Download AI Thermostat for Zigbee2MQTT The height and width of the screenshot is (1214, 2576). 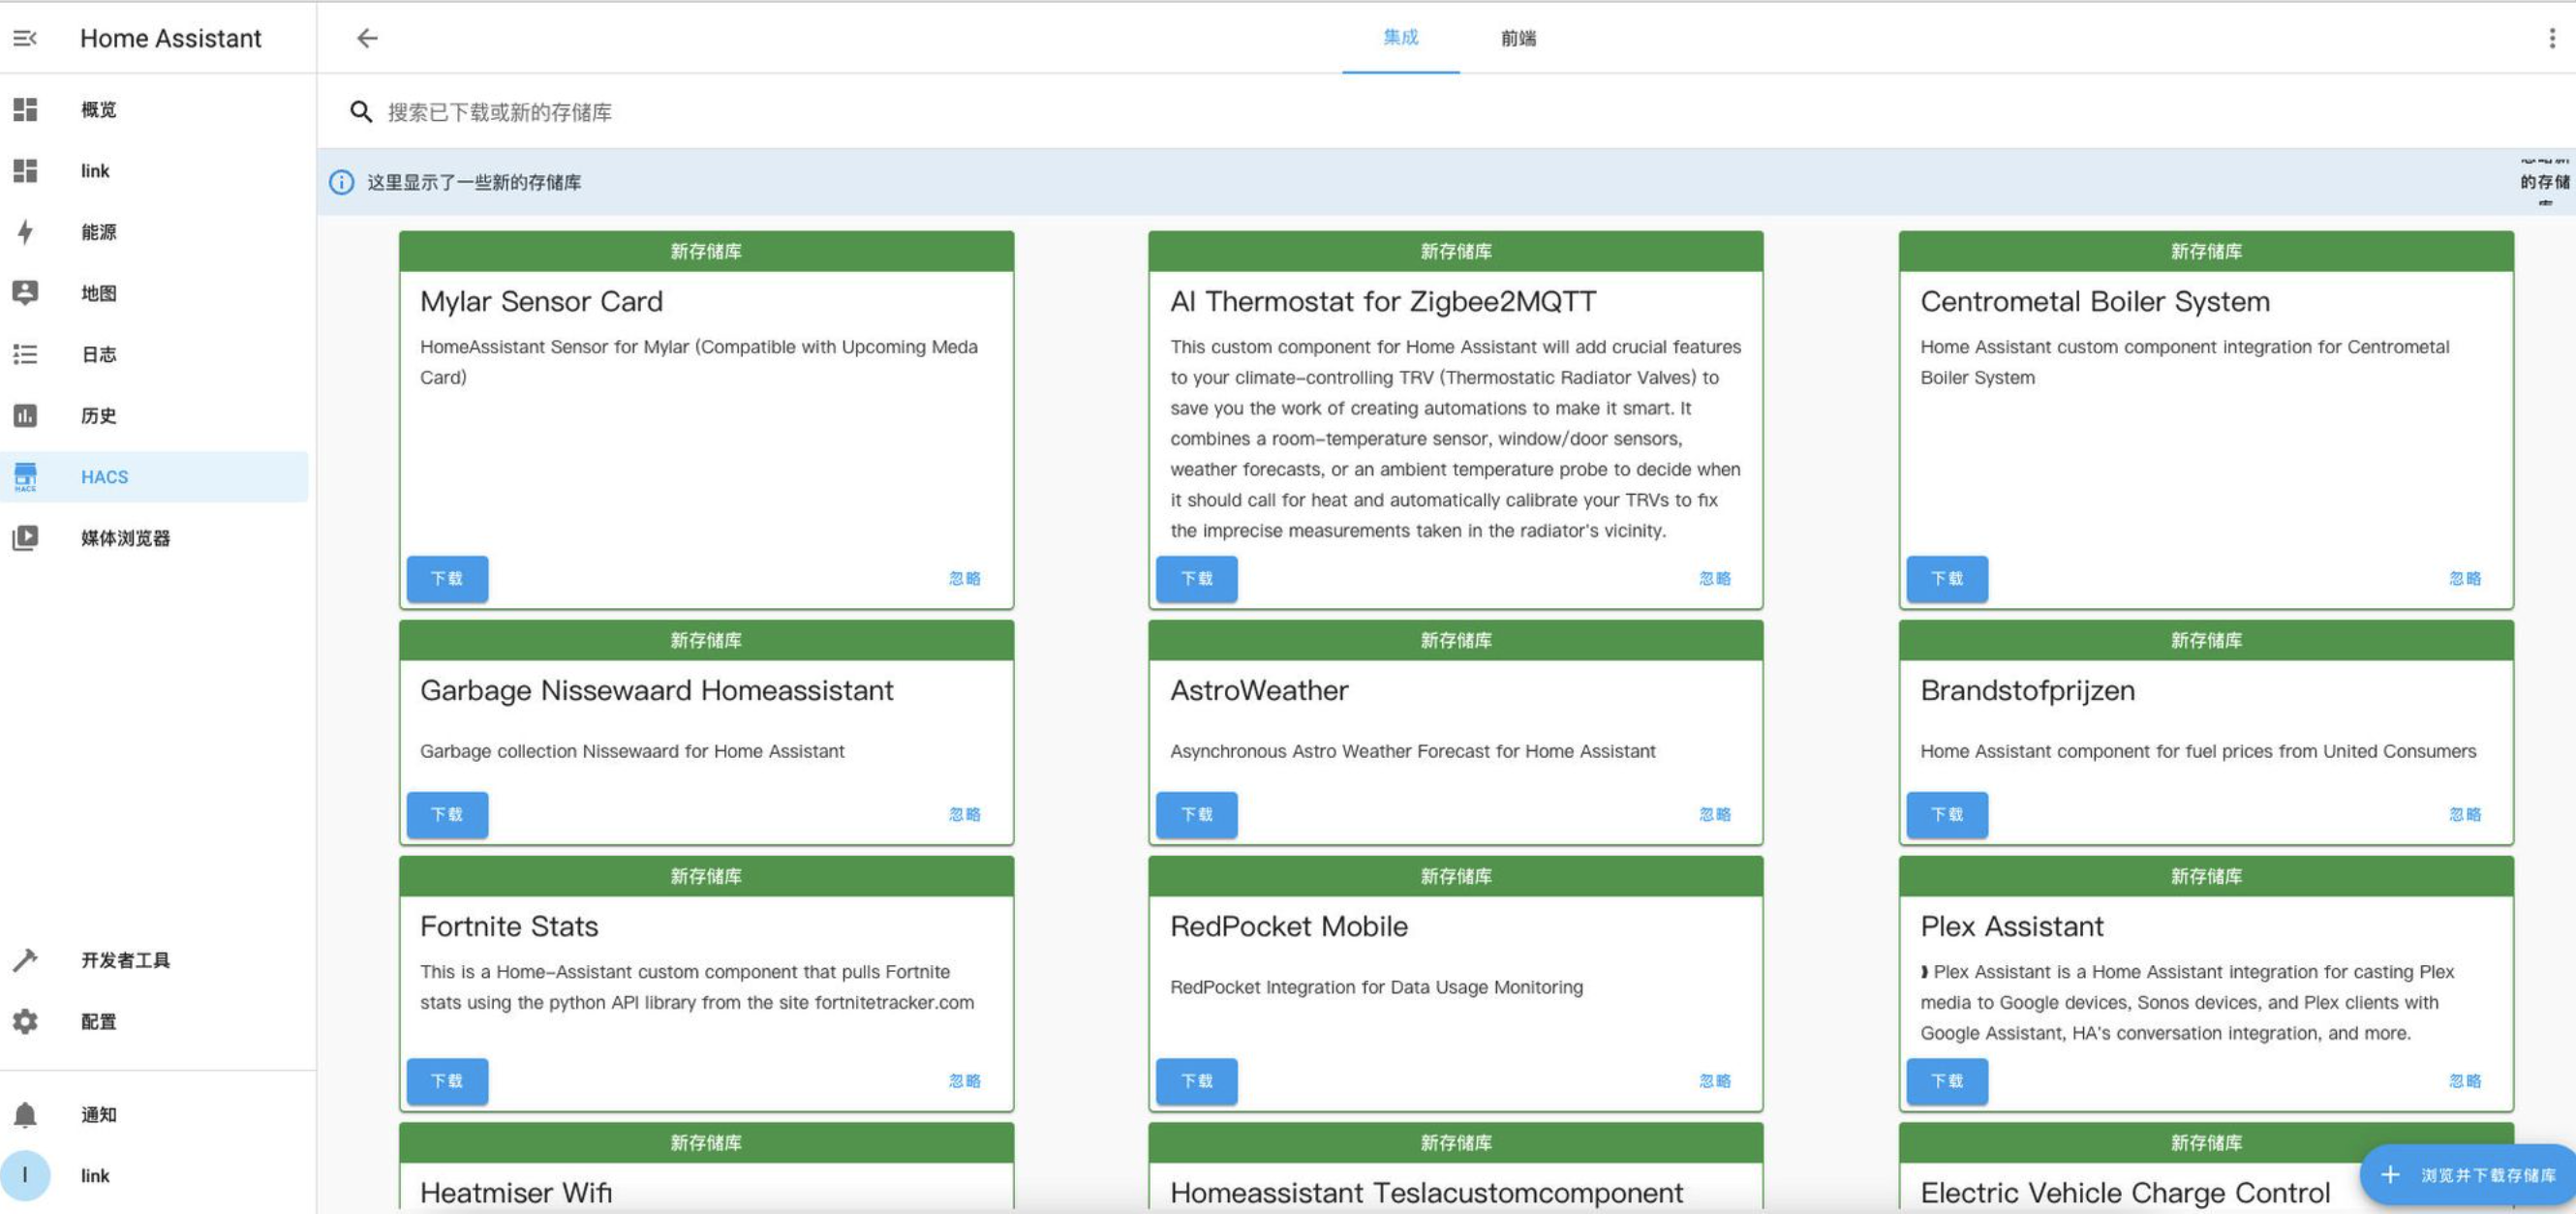tap(1197, 579)
